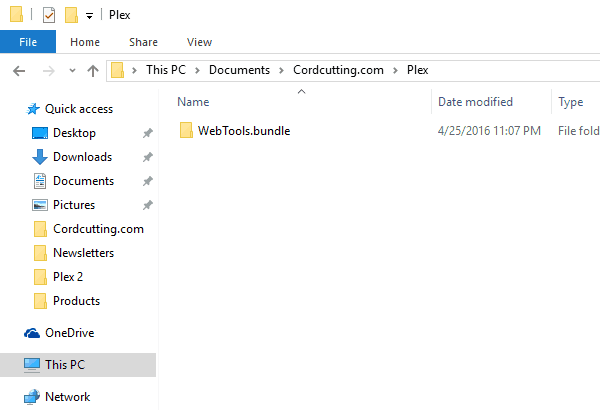Click the Quick access star icon
The image size is (600, 410).
(x=33, y=109)
